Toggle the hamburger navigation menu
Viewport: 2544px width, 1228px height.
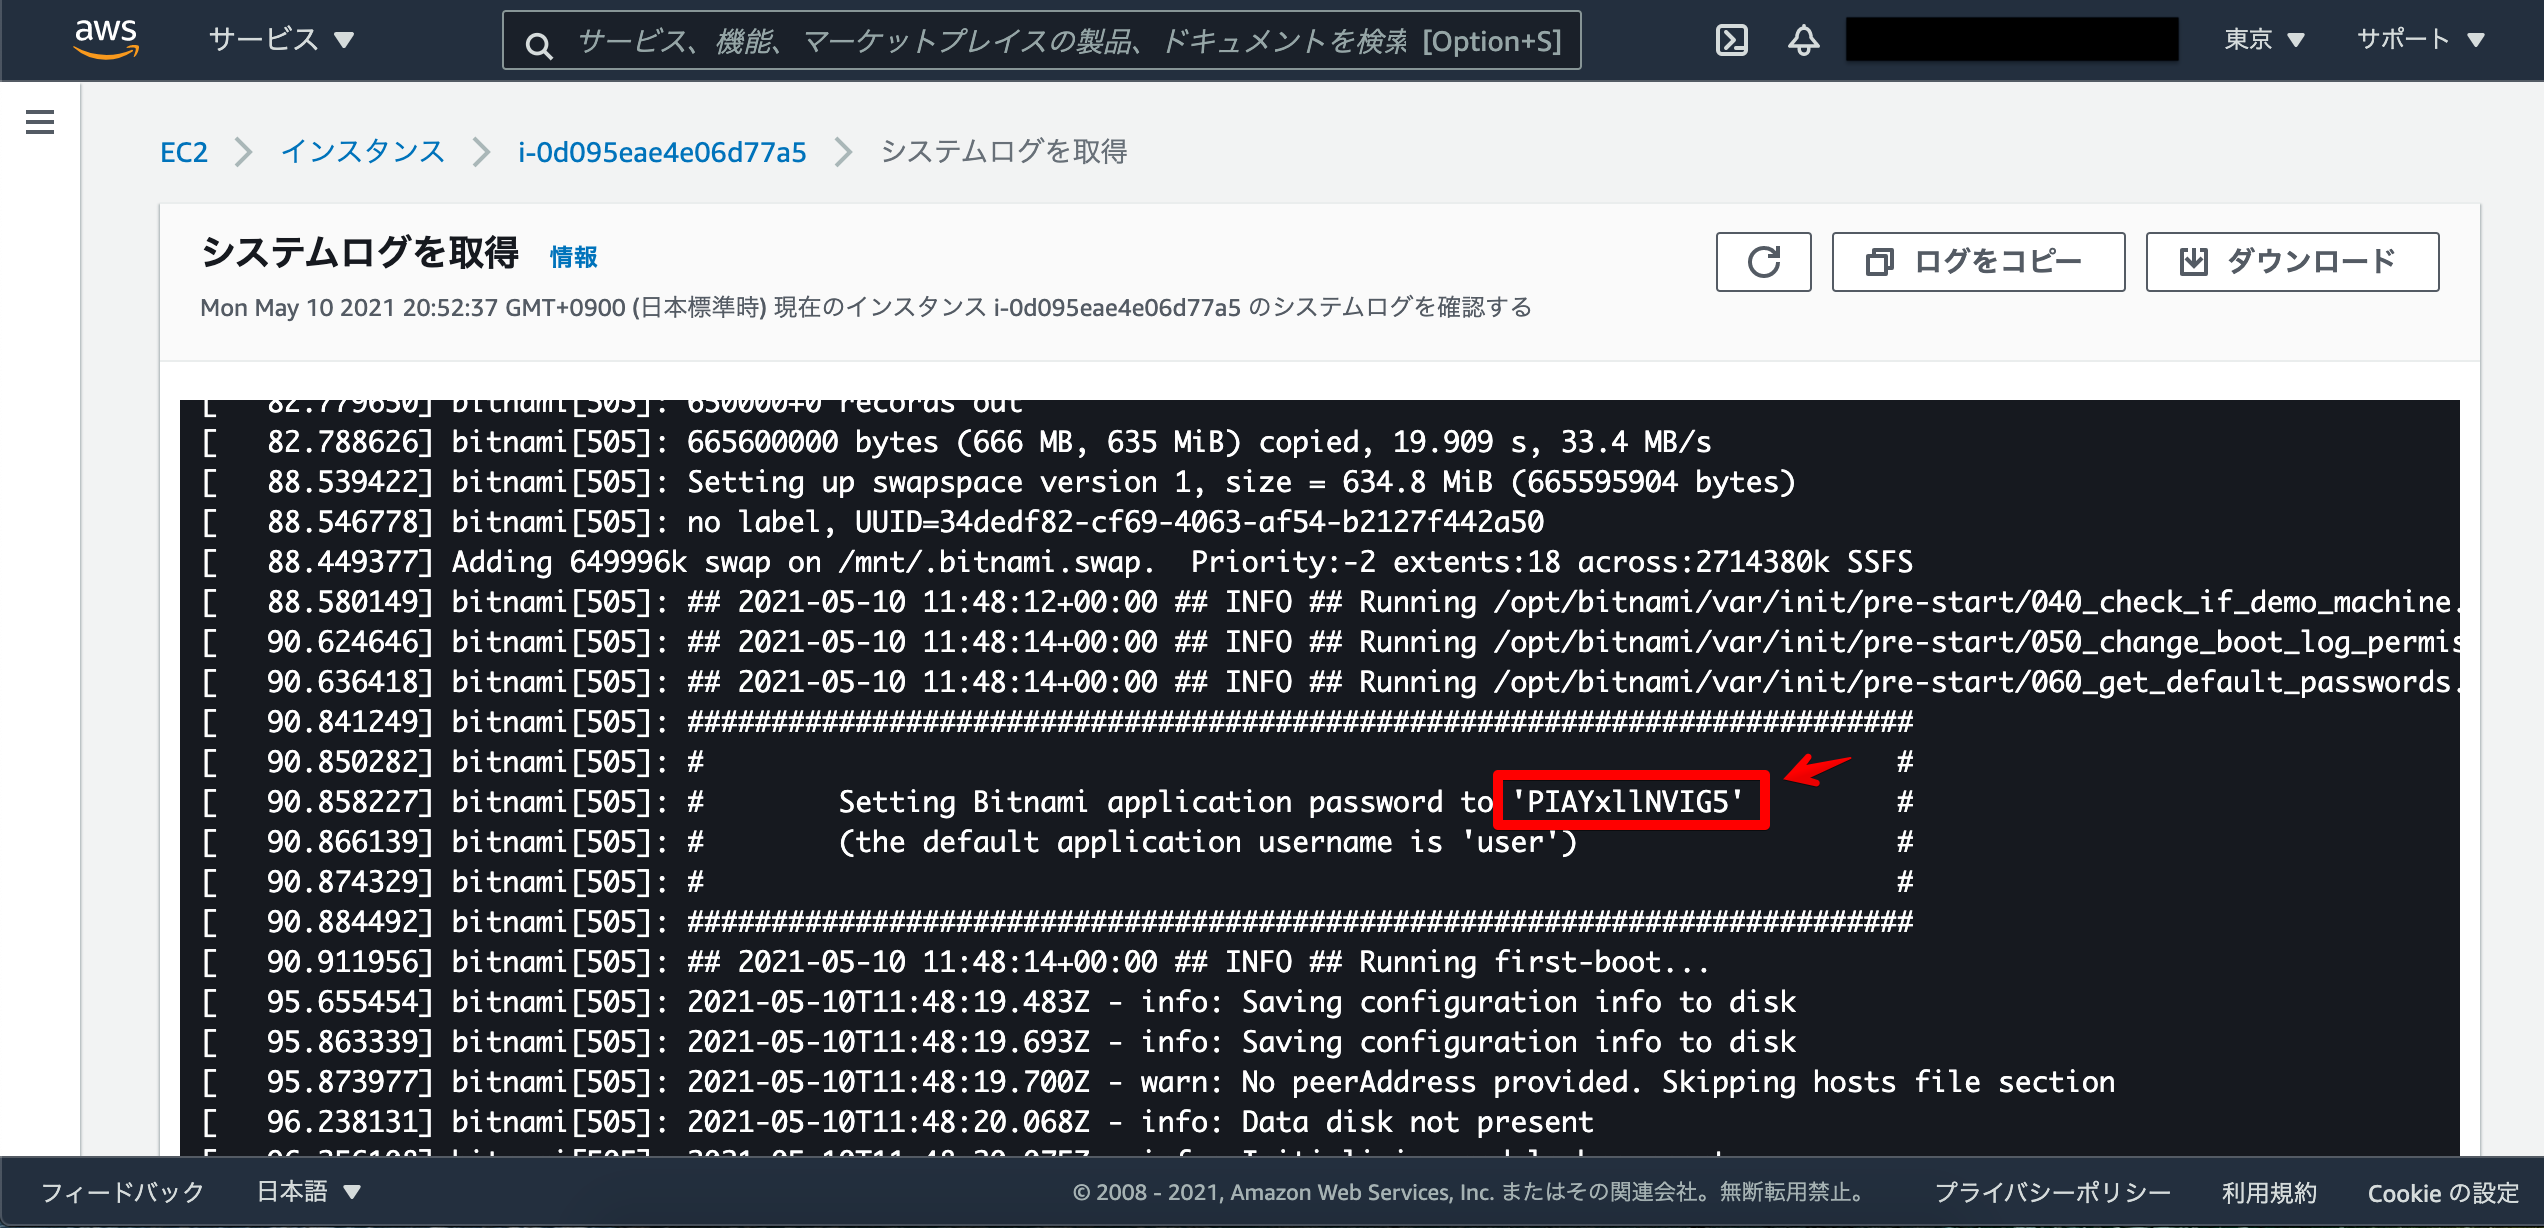[x=40, y=122]
